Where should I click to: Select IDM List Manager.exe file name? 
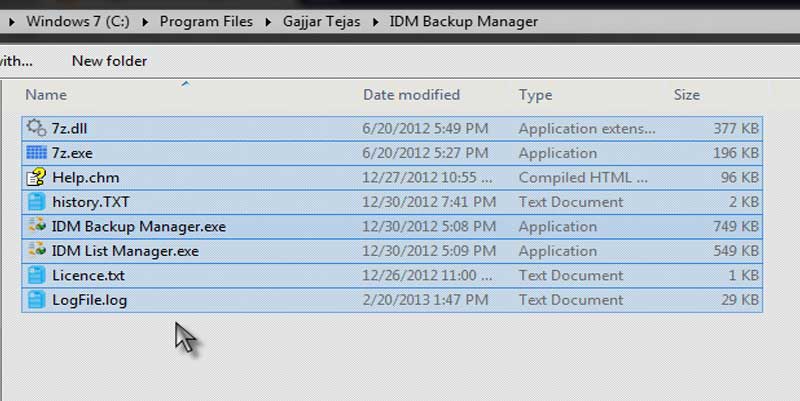(125, 251)
